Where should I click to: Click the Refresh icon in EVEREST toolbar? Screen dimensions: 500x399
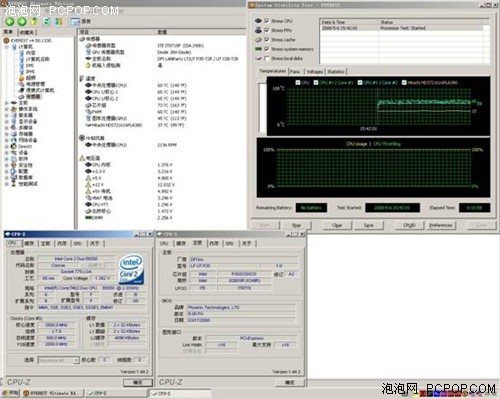tap(47, 22)
